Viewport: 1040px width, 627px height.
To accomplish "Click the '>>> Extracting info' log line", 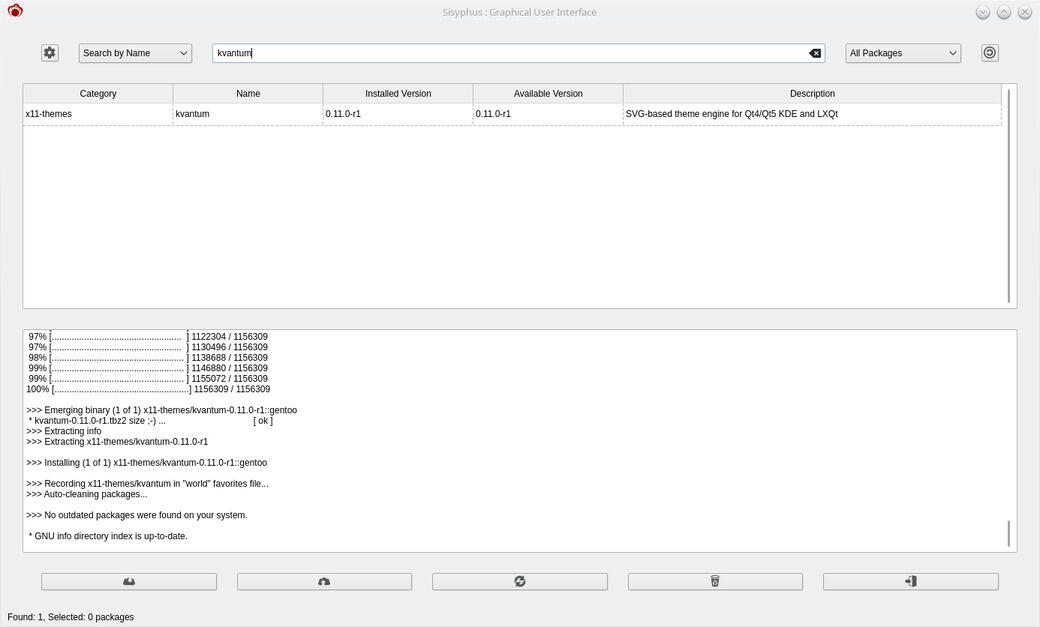I will (x=64, y=431).
